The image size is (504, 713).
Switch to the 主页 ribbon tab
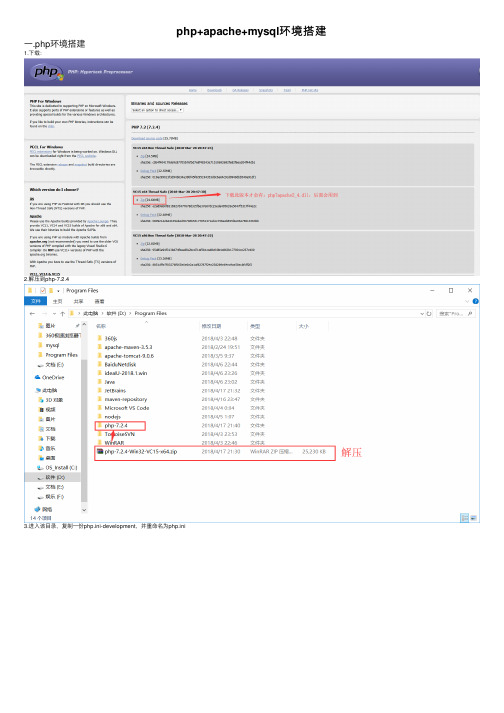coord(57,301)
